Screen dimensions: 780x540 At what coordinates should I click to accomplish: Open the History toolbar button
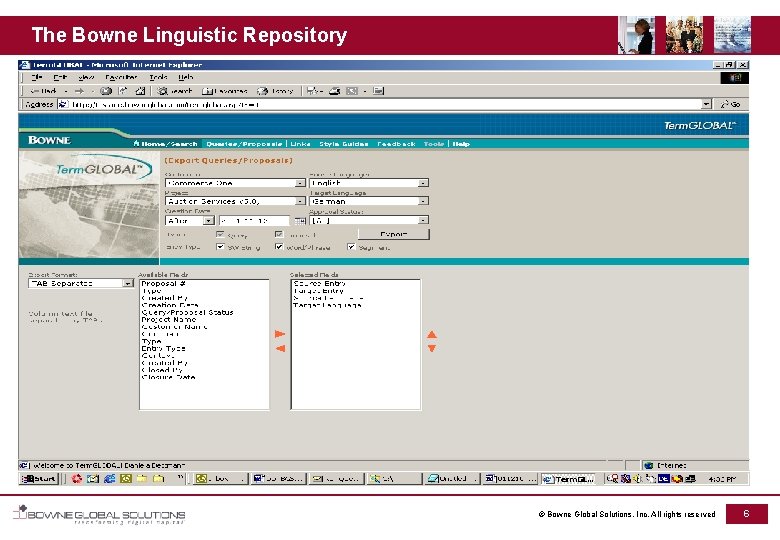tap(275, 91)
